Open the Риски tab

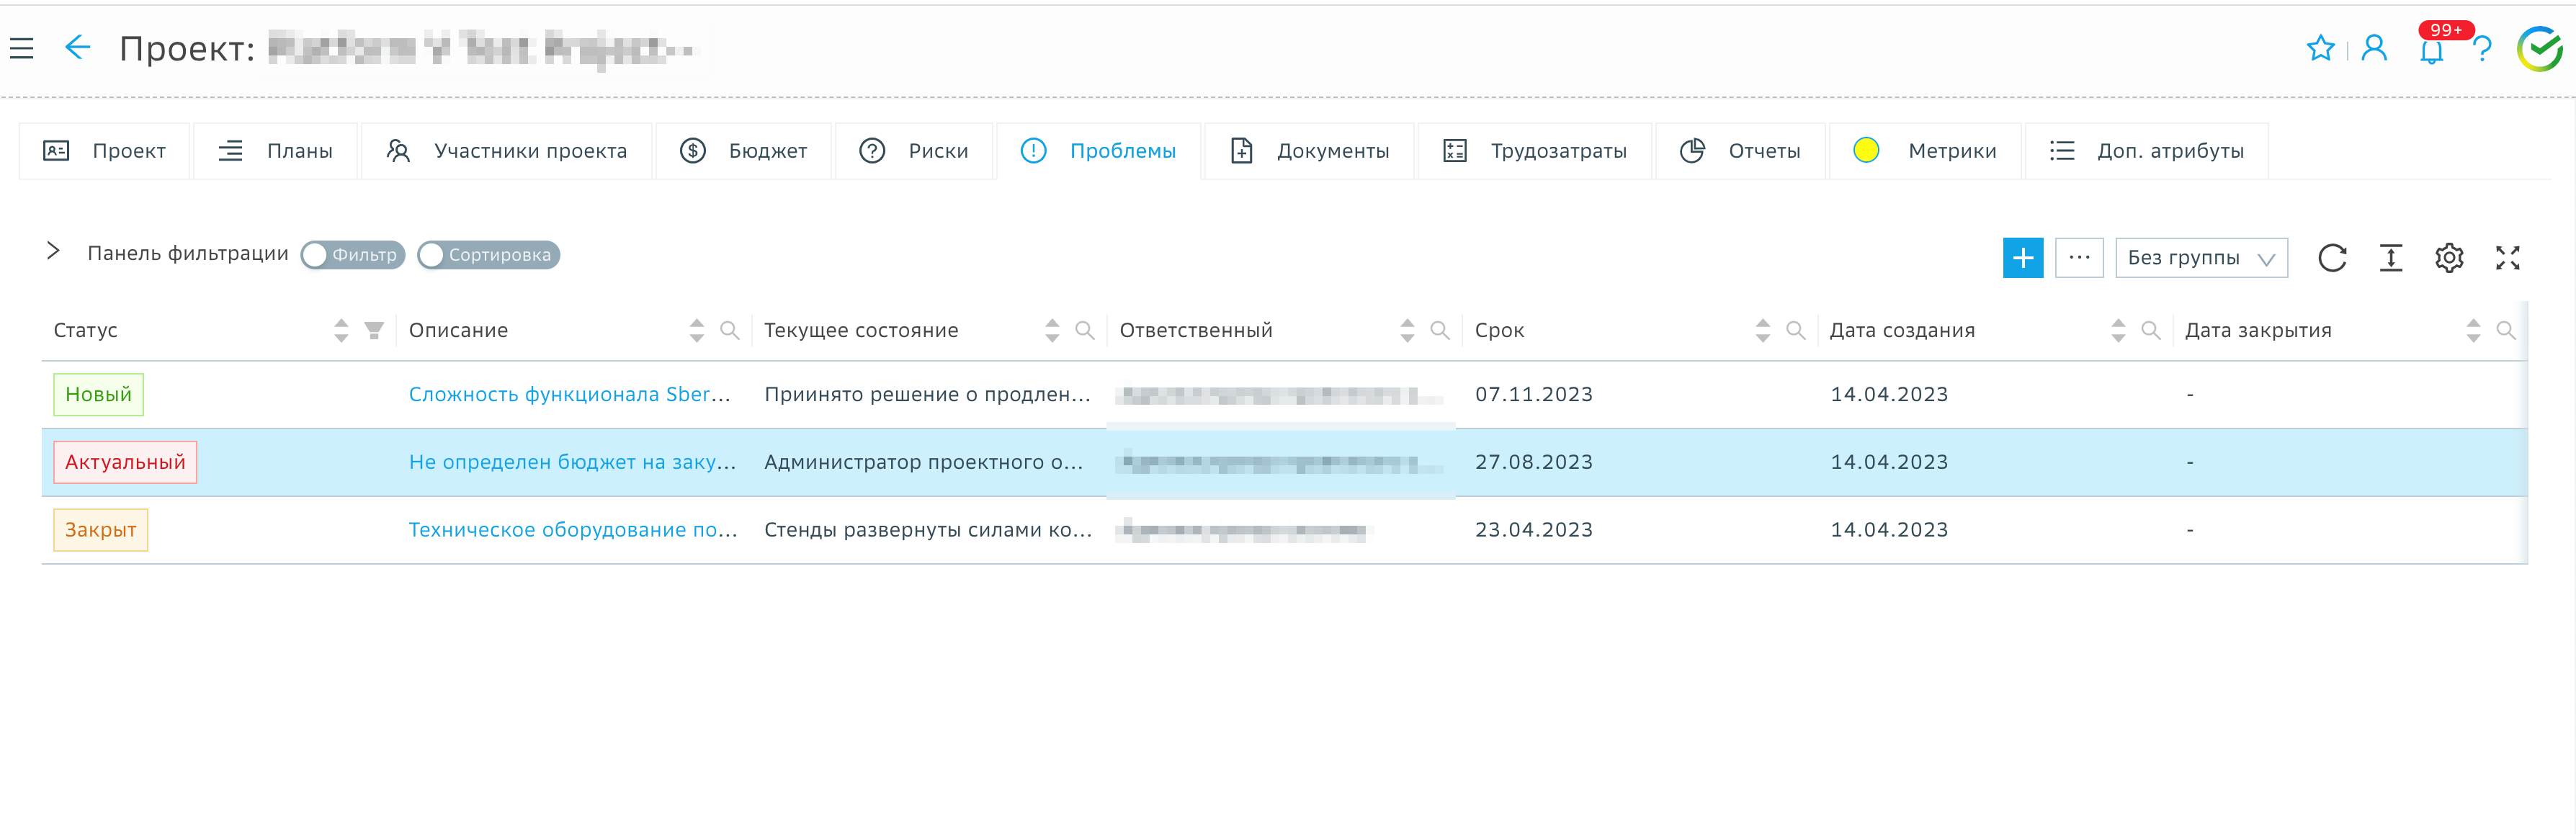click(x=914, y=151)
